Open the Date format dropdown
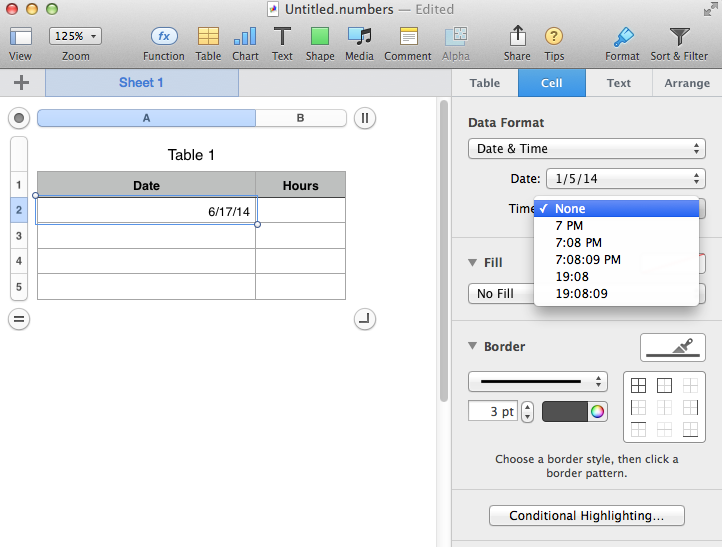This screenshot has width=722, height=547. point(625,179)
